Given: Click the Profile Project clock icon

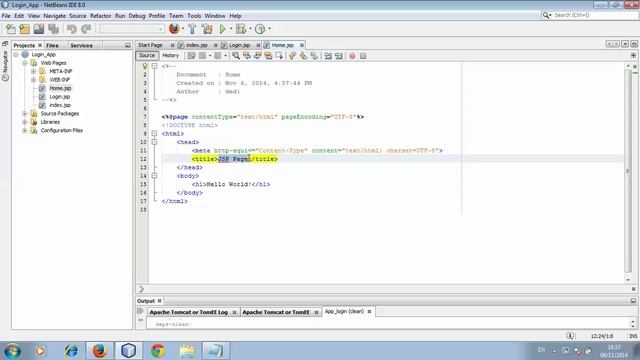Looking at the screenshot, I should [x=260, y=29].
